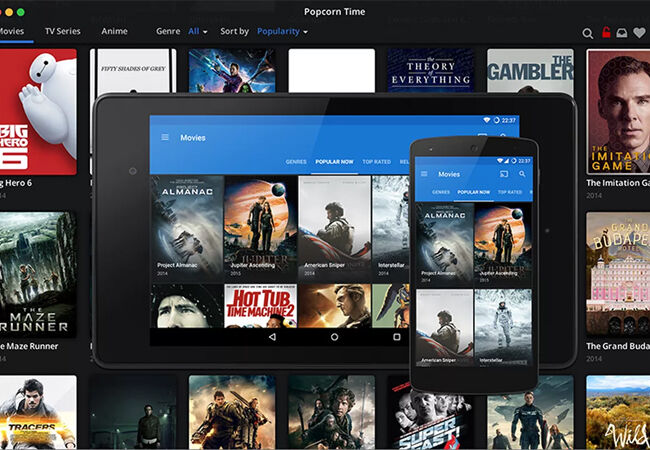Open The Imitation Game poster
650x450 pixels.
click(618, 112)
